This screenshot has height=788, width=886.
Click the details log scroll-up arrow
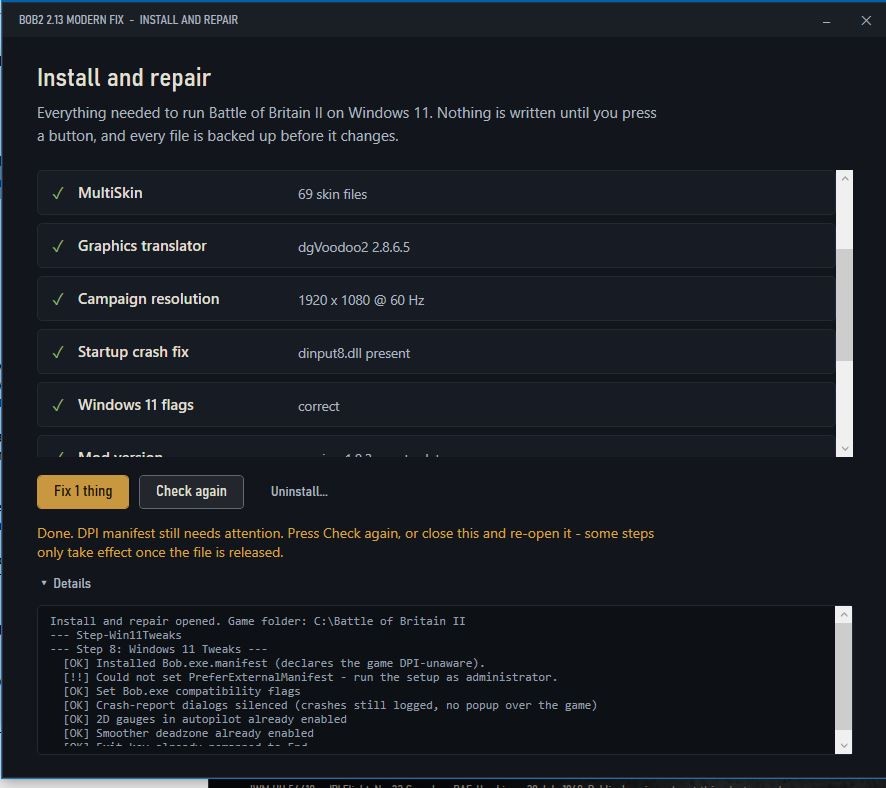pyautogui.click(x=844, y=615)
